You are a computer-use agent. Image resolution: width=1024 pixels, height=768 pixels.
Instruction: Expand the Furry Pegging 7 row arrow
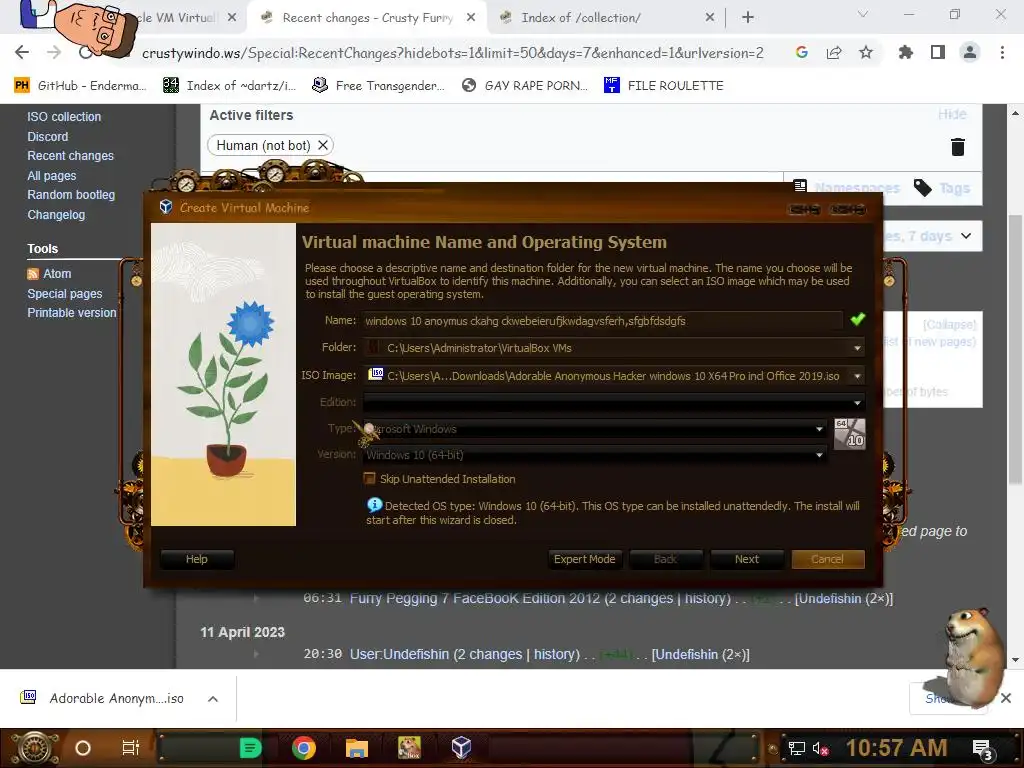coord(256,598)
